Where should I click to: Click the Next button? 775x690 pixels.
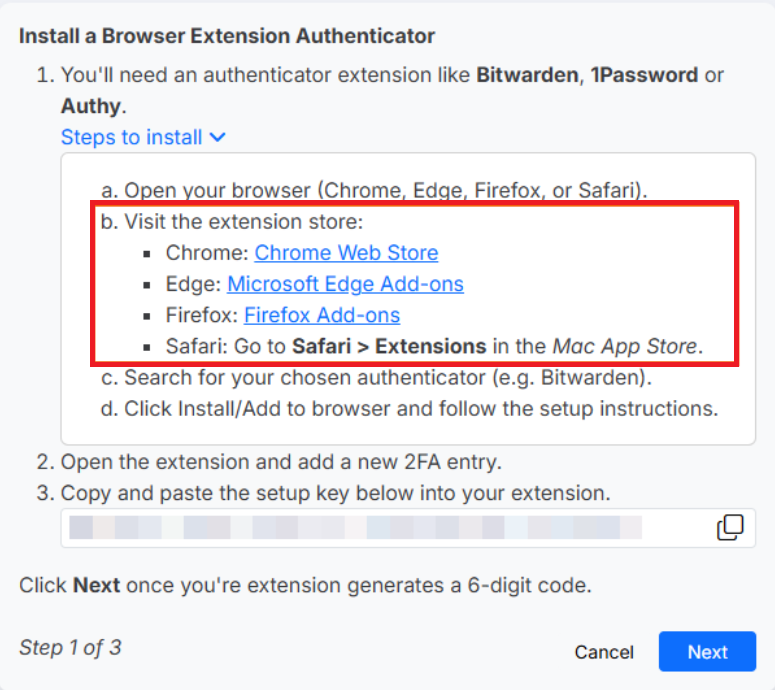pyautogui.click(x=707, y=651)
